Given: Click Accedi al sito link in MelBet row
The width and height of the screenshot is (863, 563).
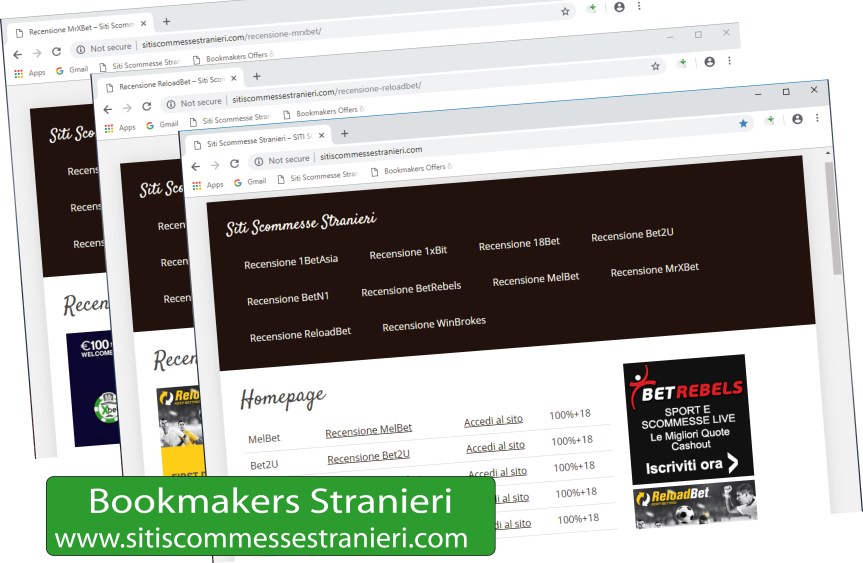Looking at the screenshot, I should tap(493, 422).
